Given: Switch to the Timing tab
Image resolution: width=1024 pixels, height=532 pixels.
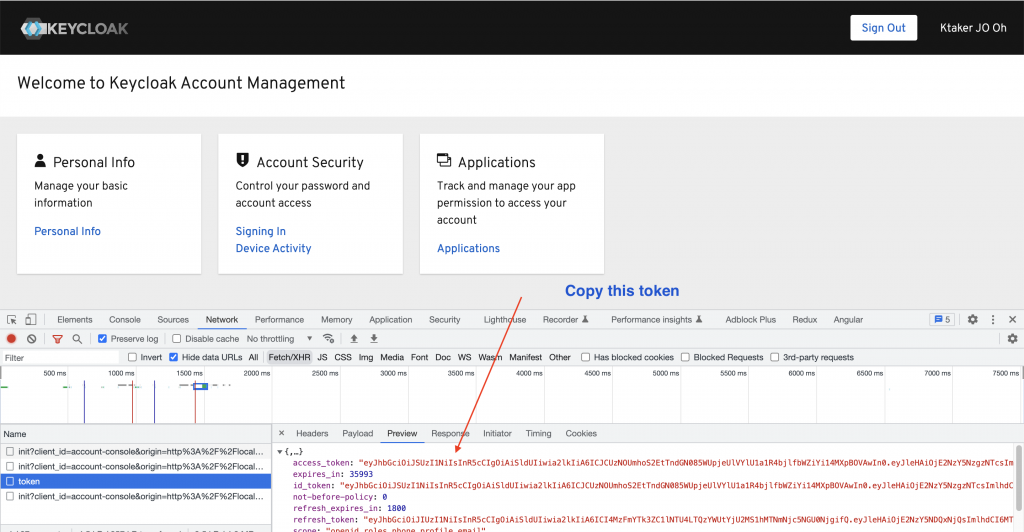Looking at the screenshot, I should tap(538, 433).
